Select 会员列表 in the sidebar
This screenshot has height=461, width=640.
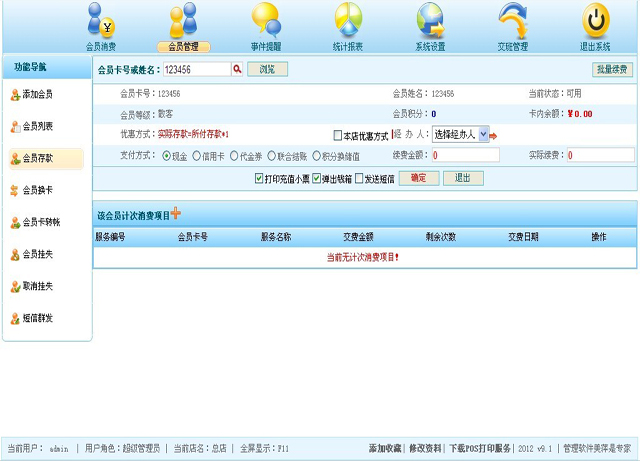click(x=38, y=126)
